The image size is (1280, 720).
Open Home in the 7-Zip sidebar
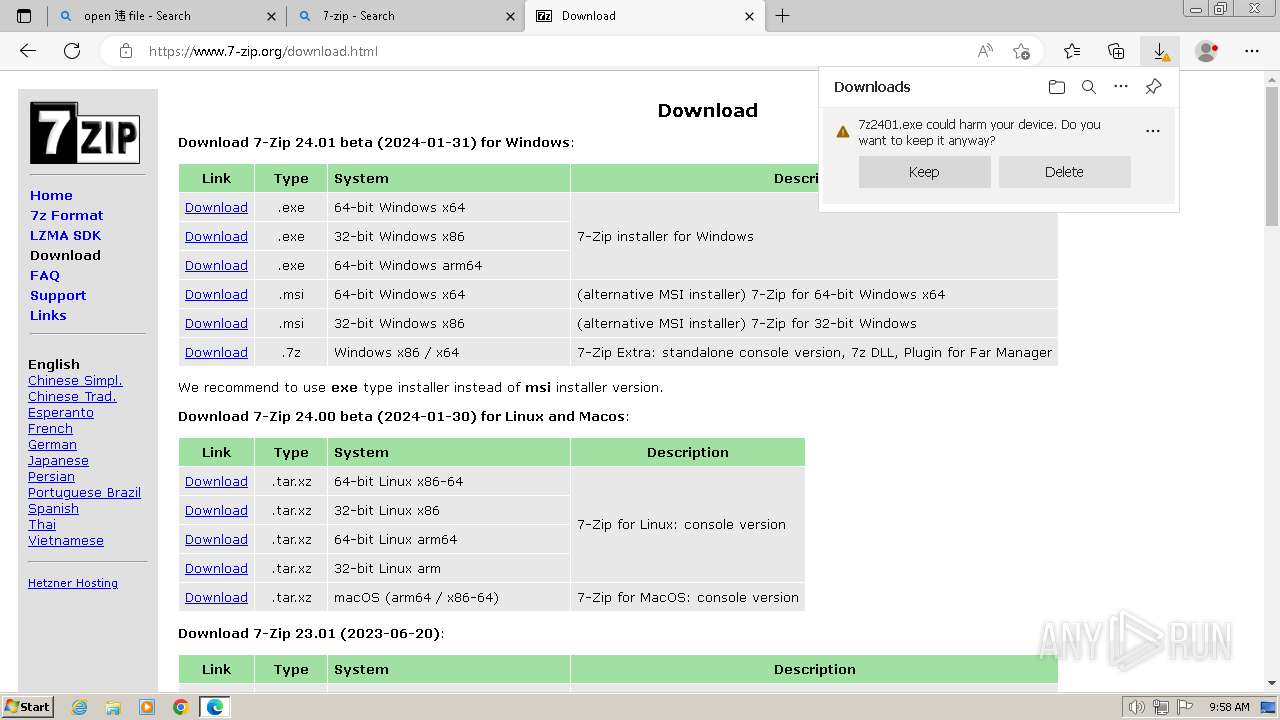51,195
